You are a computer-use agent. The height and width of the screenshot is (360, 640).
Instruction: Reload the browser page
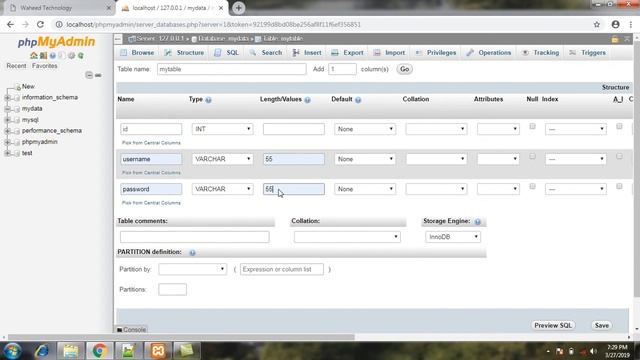pyautogui.click(x=40, y=24)
